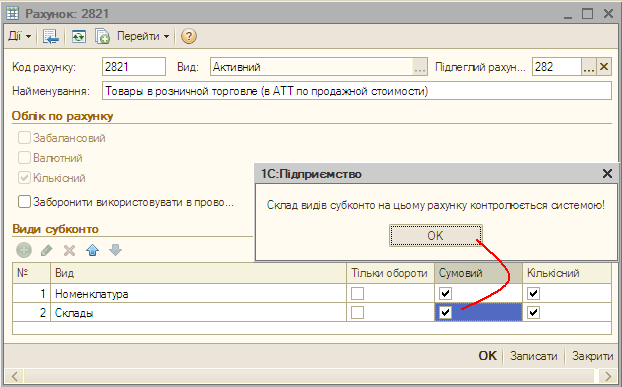Screen dimensions: 622x387
Task: Toggle the Забалансовий checkbox
Action: [x=24, y=138]
